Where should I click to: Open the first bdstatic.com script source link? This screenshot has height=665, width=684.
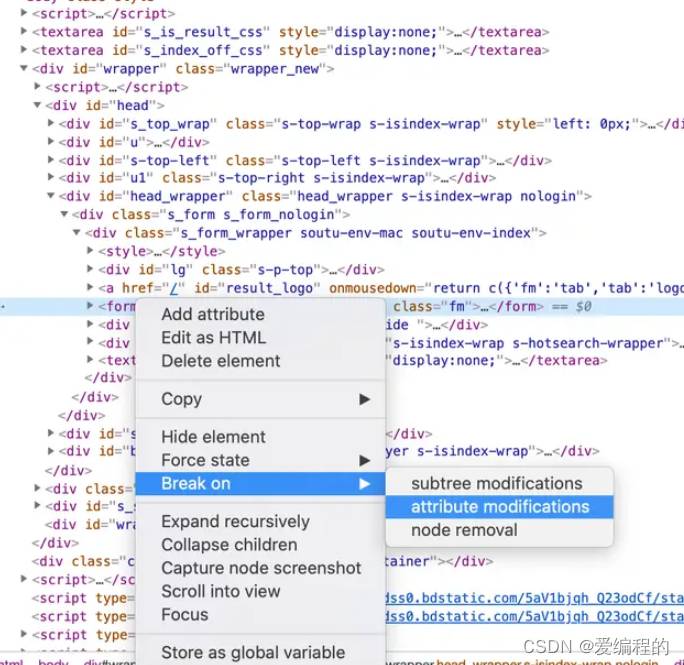point(534,598)
